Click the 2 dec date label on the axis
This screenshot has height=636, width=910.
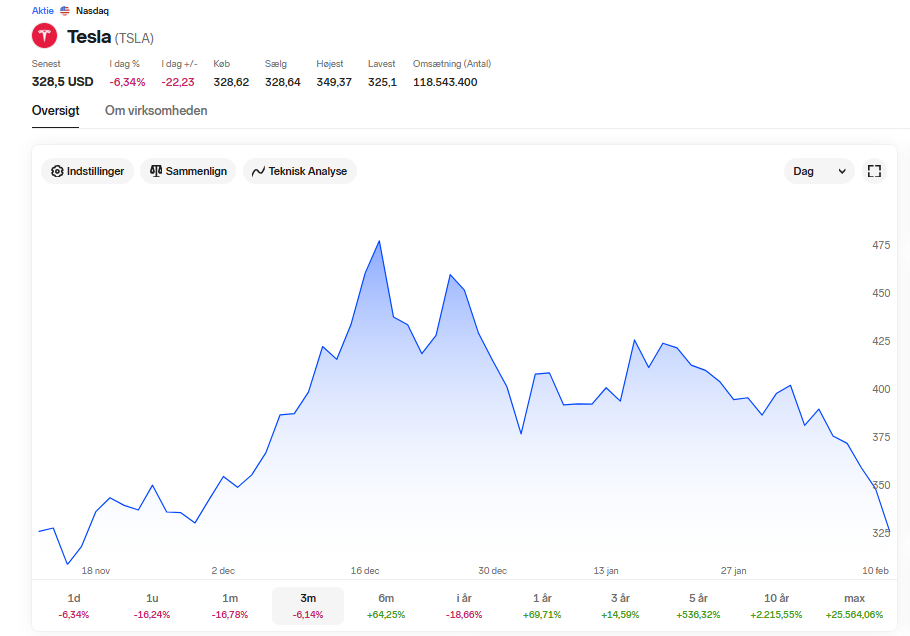223,570
